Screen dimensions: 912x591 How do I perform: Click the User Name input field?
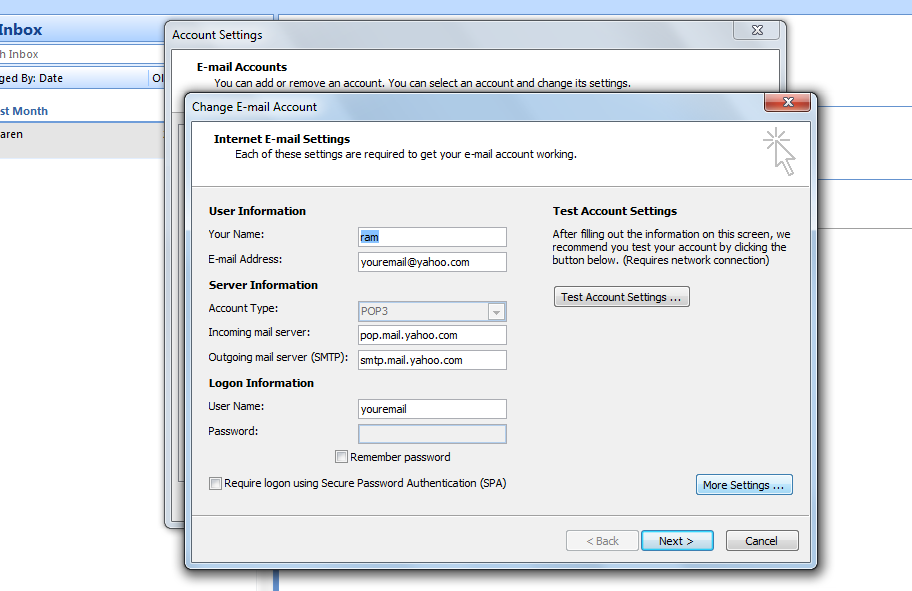(432, 409)
